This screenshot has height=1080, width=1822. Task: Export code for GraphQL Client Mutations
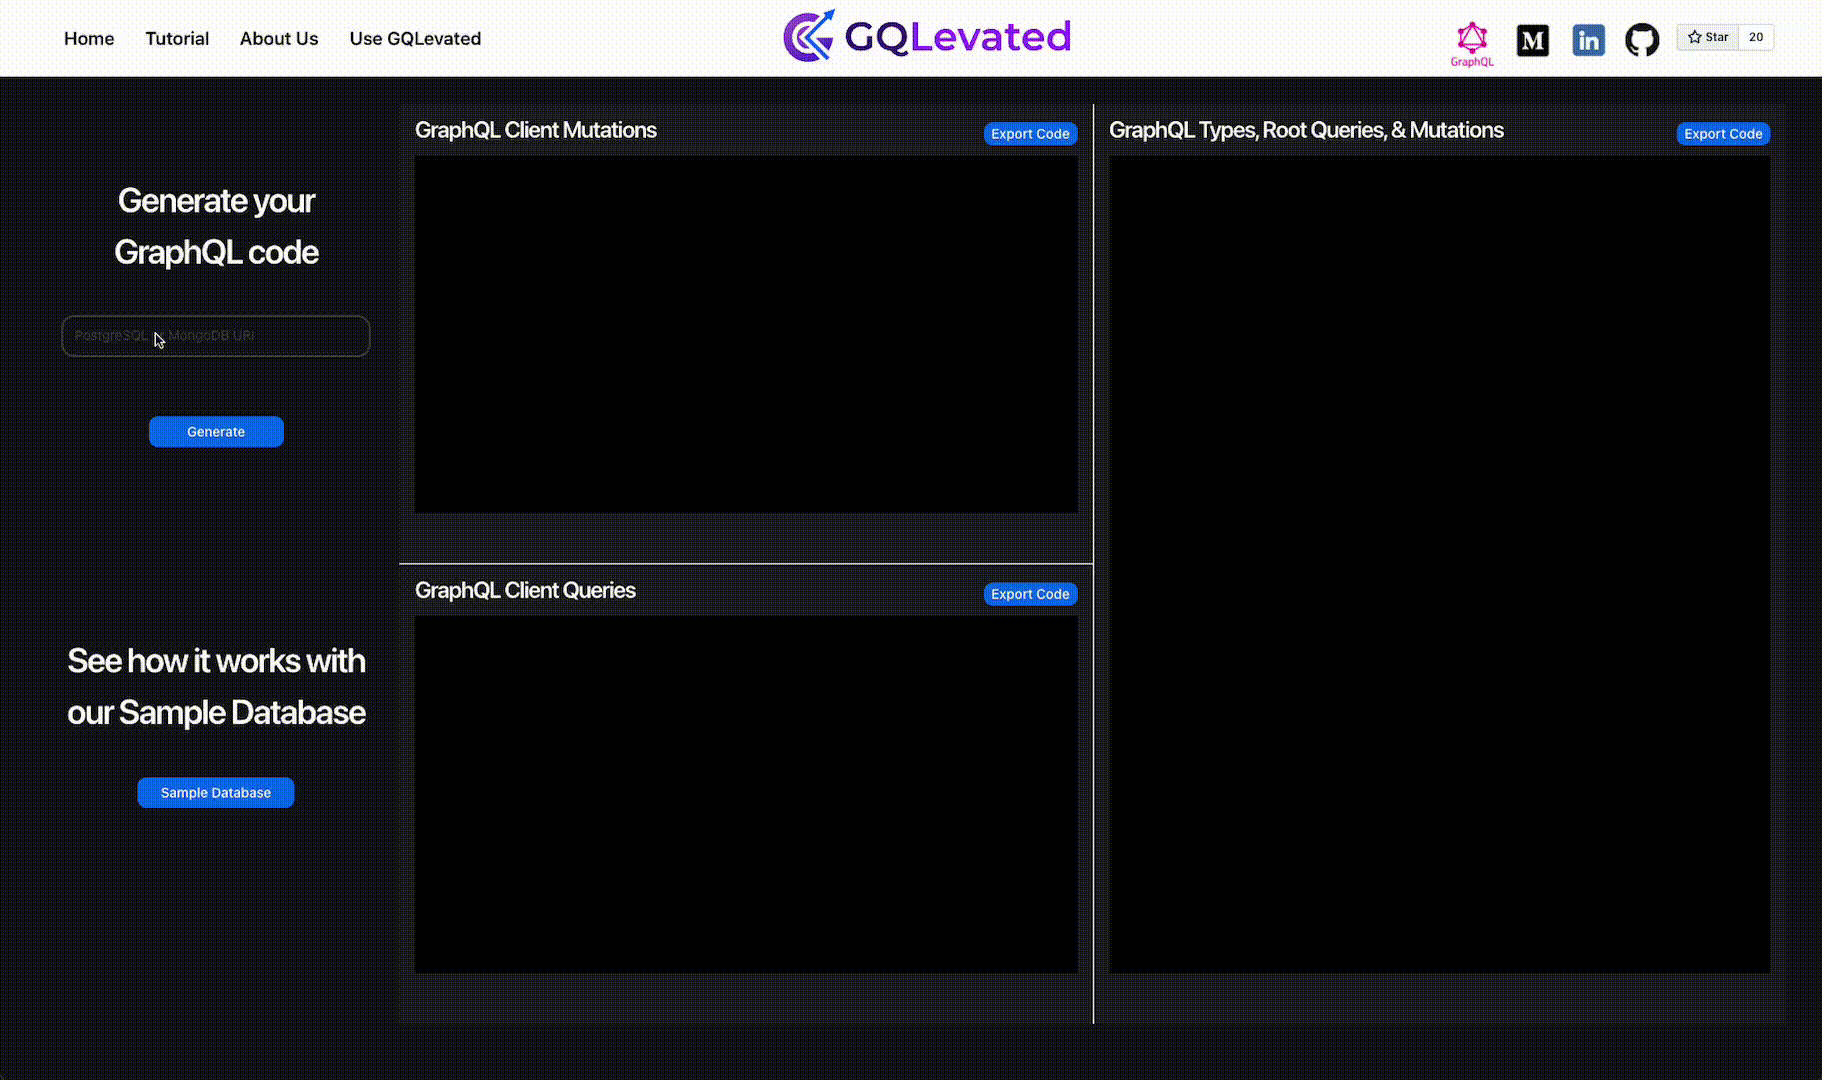click(x=1030, y=134)
